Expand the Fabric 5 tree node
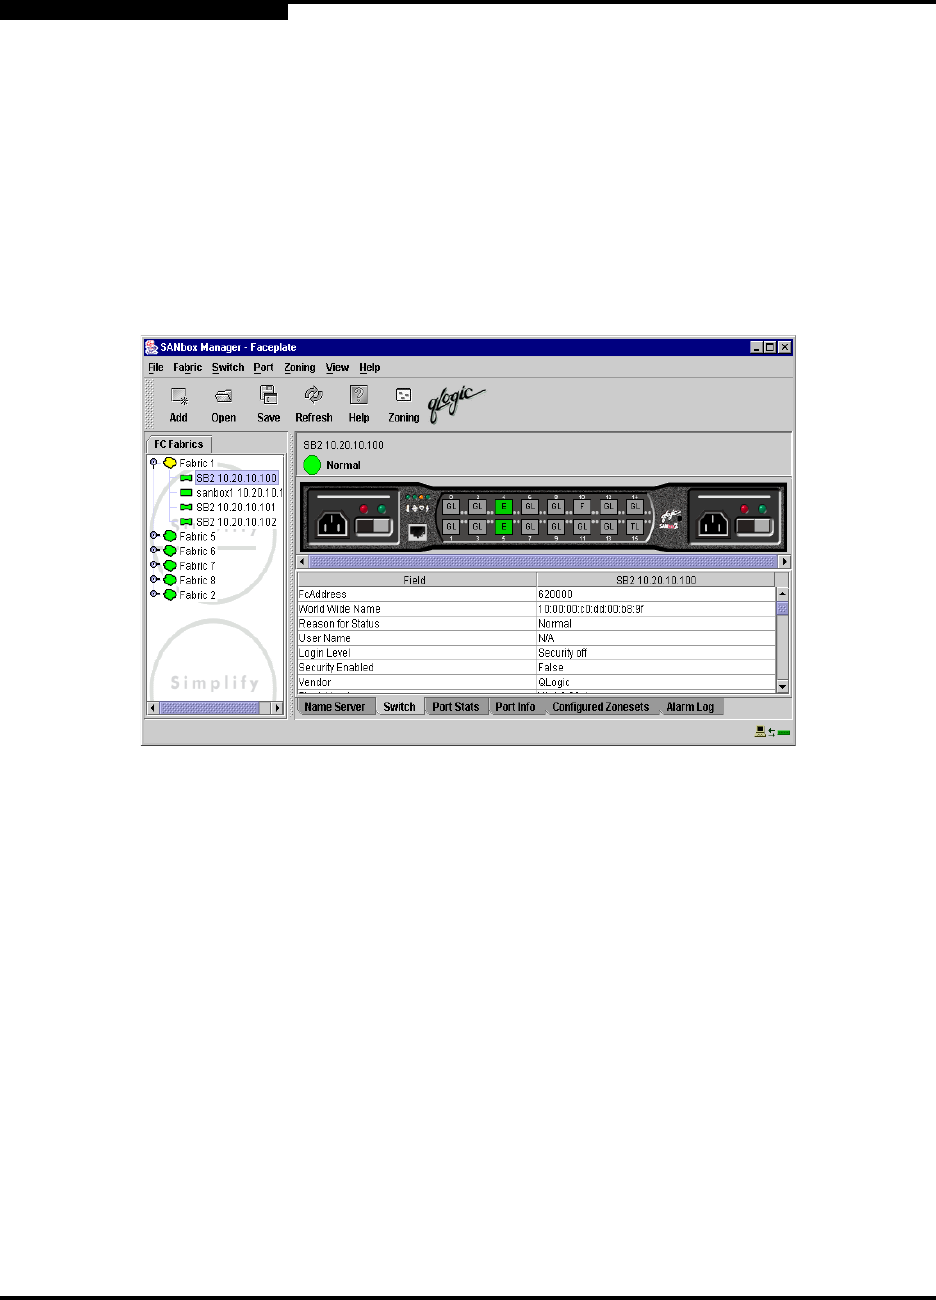Image resolution: width=936 pixels, height=1300 pixels. click(x=154, y=536)
